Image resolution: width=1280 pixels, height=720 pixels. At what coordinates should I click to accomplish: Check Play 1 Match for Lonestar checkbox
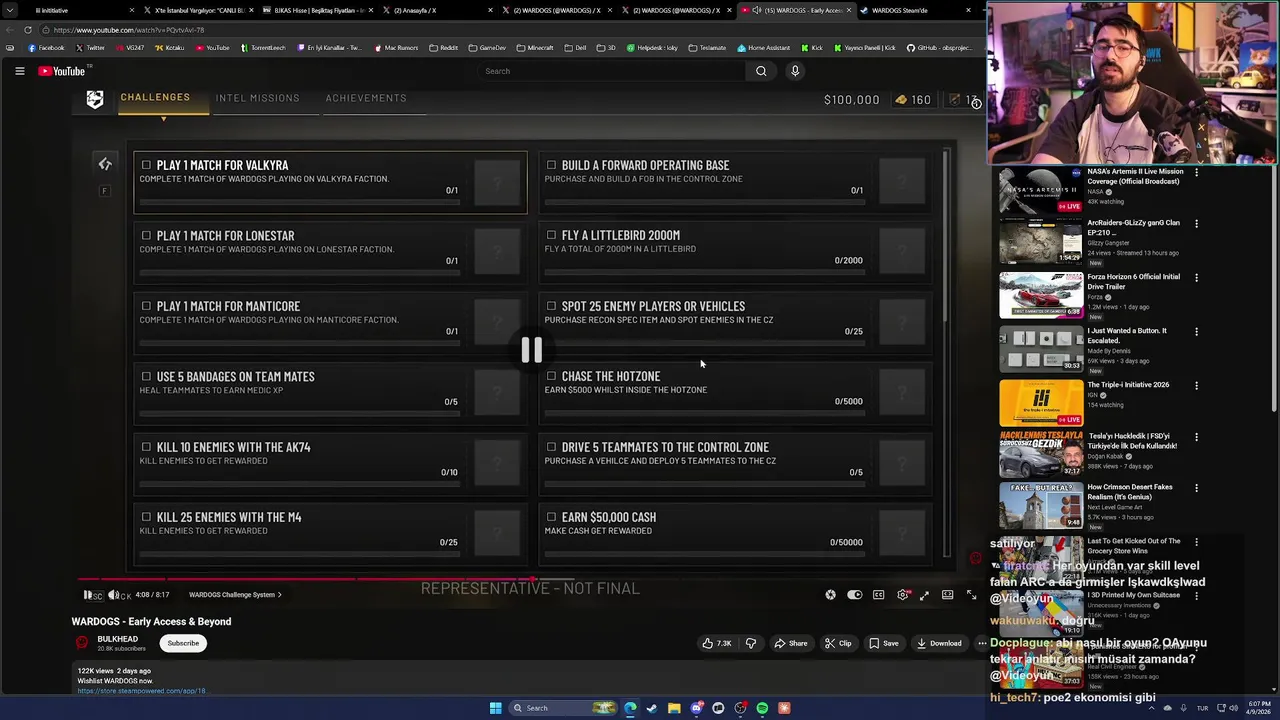click(146, 235)
